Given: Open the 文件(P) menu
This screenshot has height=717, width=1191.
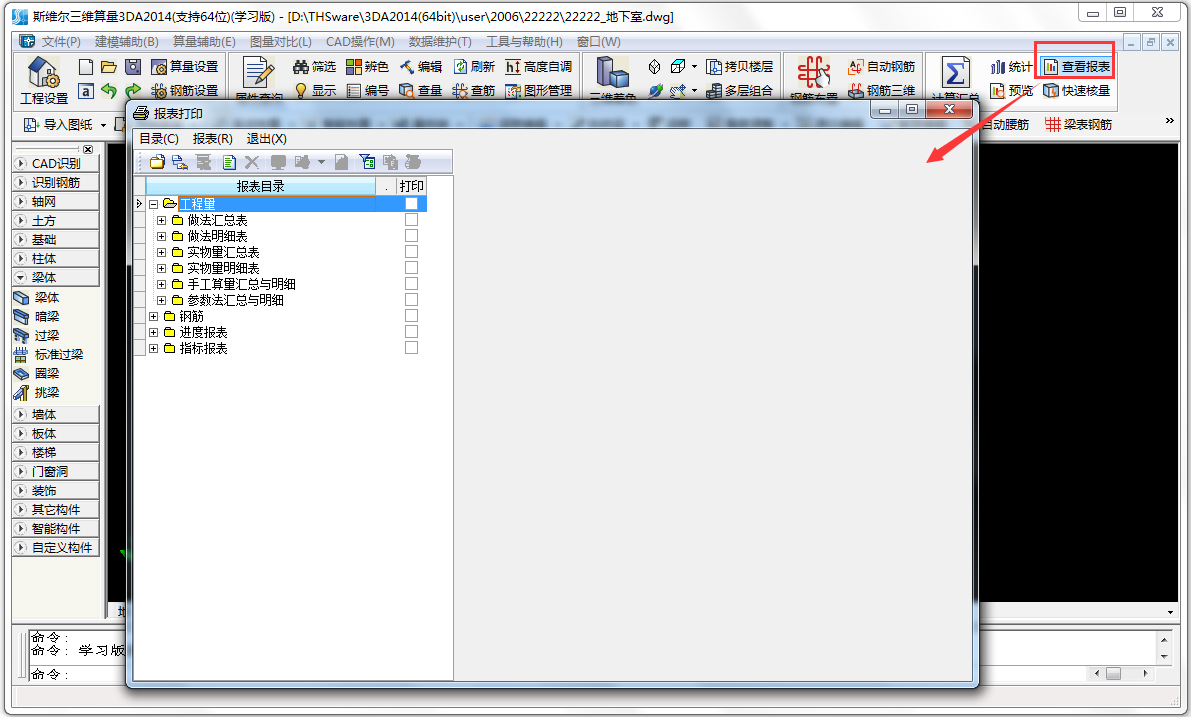Looking at the screenshot, I should (x=63, y=42).
